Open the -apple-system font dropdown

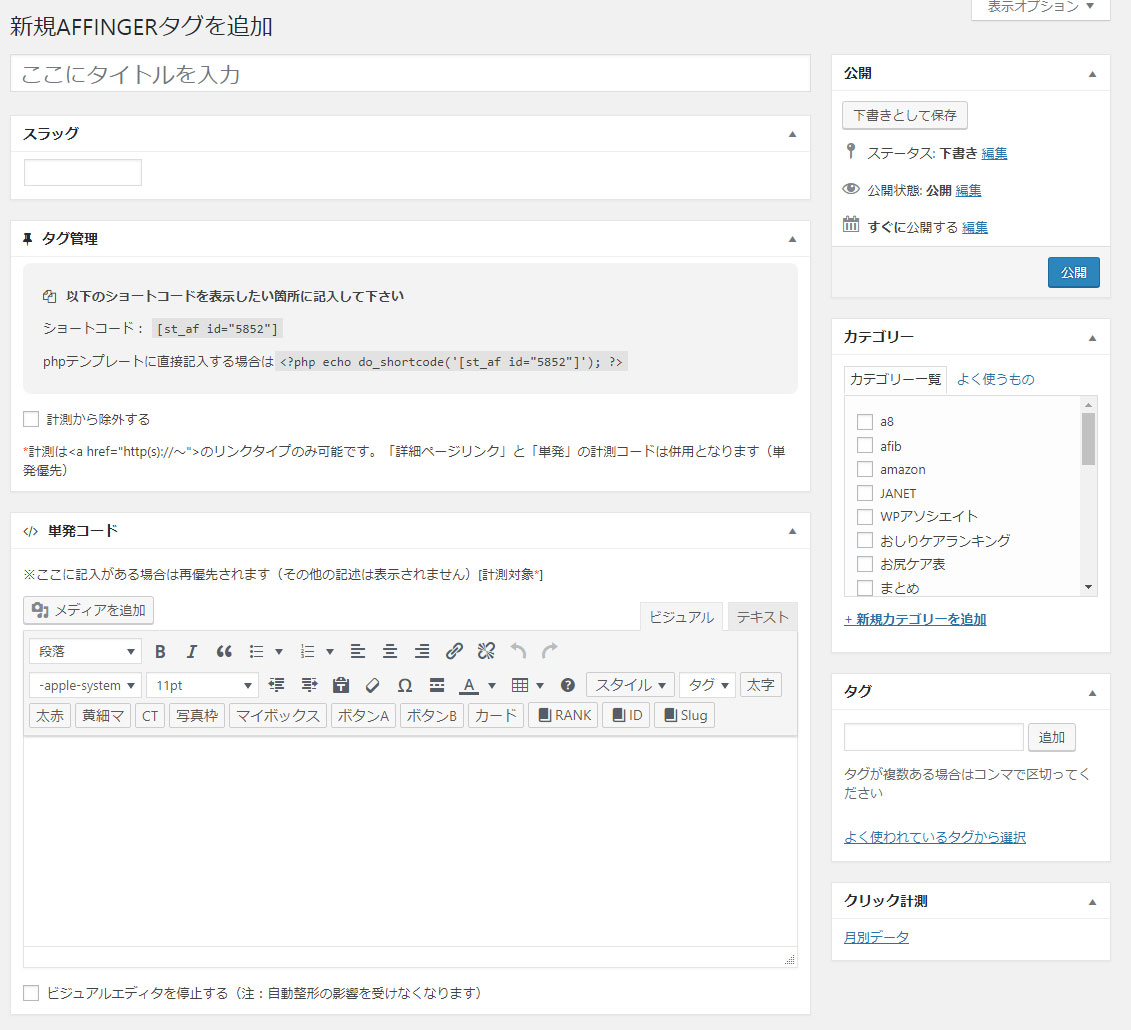coord(85,685)
